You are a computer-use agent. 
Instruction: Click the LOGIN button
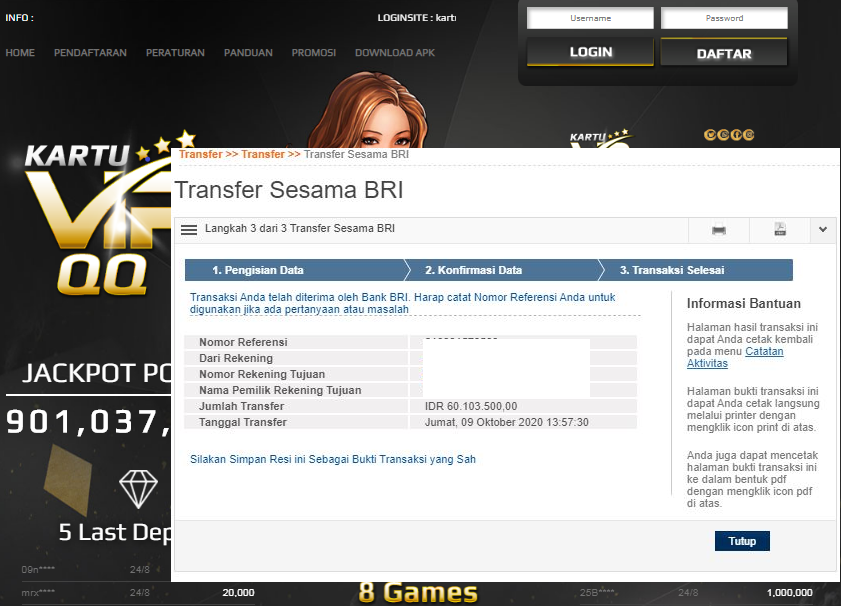click(590, 52)
